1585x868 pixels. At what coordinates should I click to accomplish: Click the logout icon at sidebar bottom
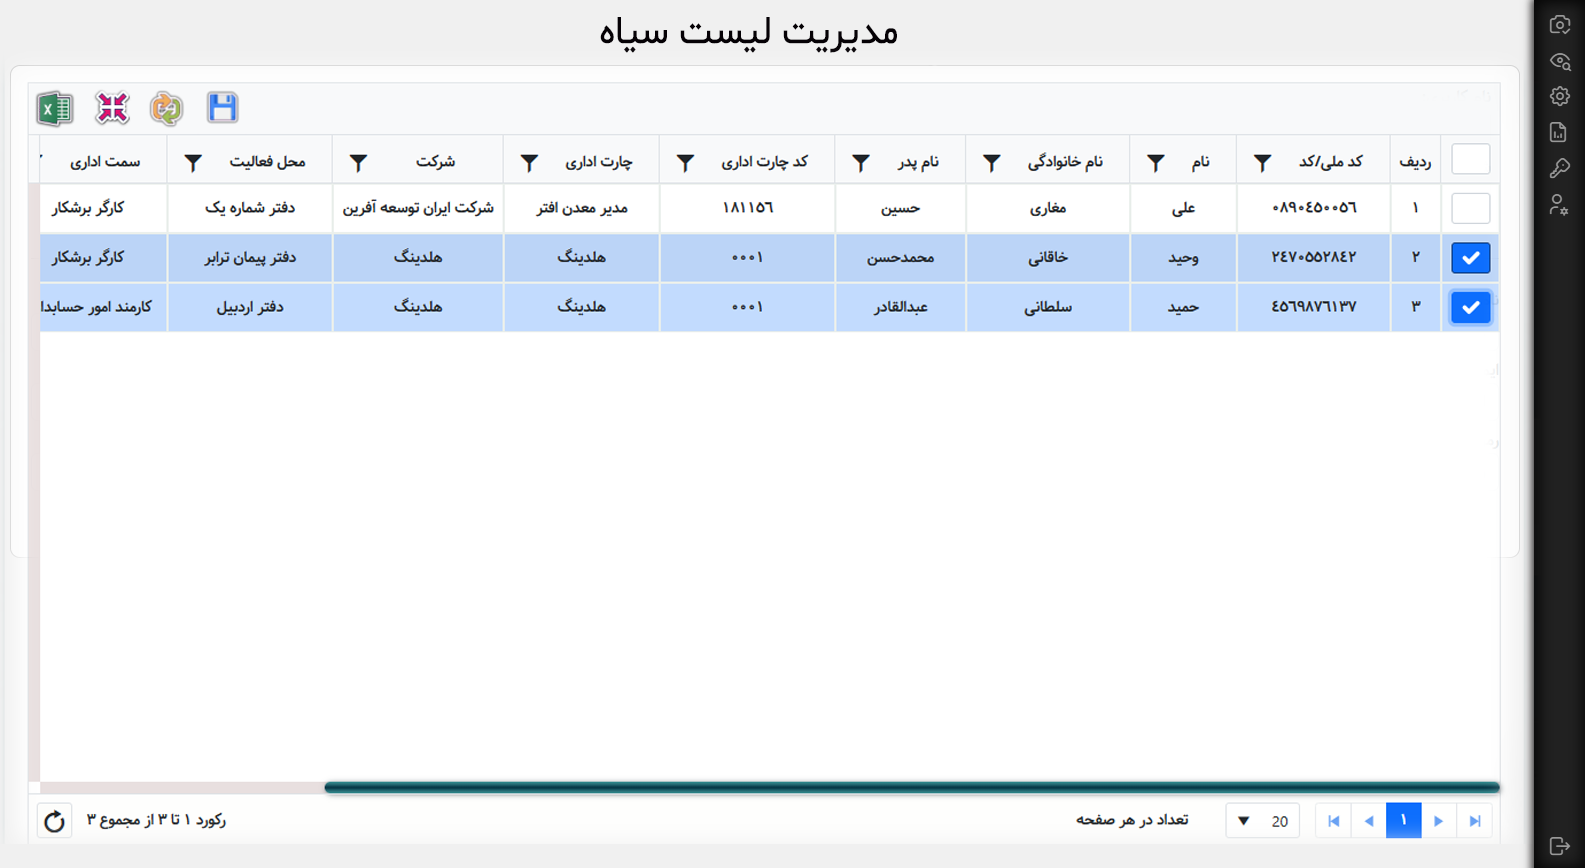click(x=1559, y=846)
